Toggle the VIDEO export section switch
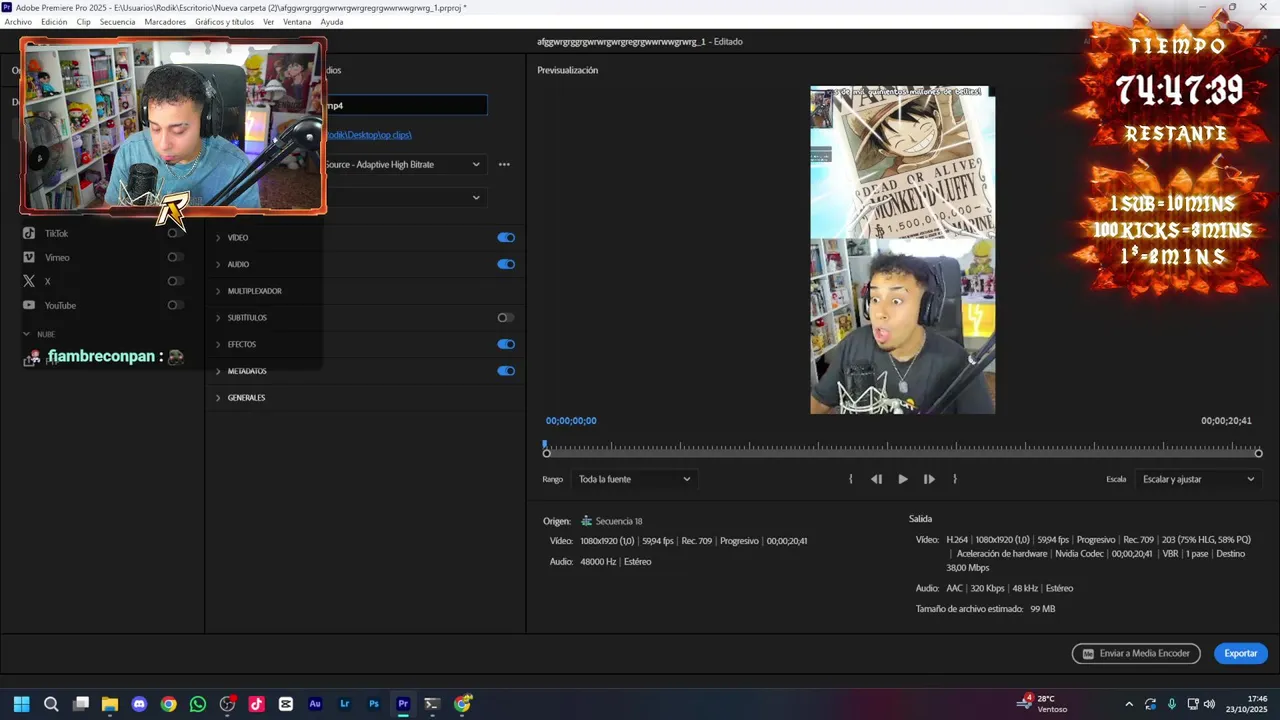 (x=506, y=238)
